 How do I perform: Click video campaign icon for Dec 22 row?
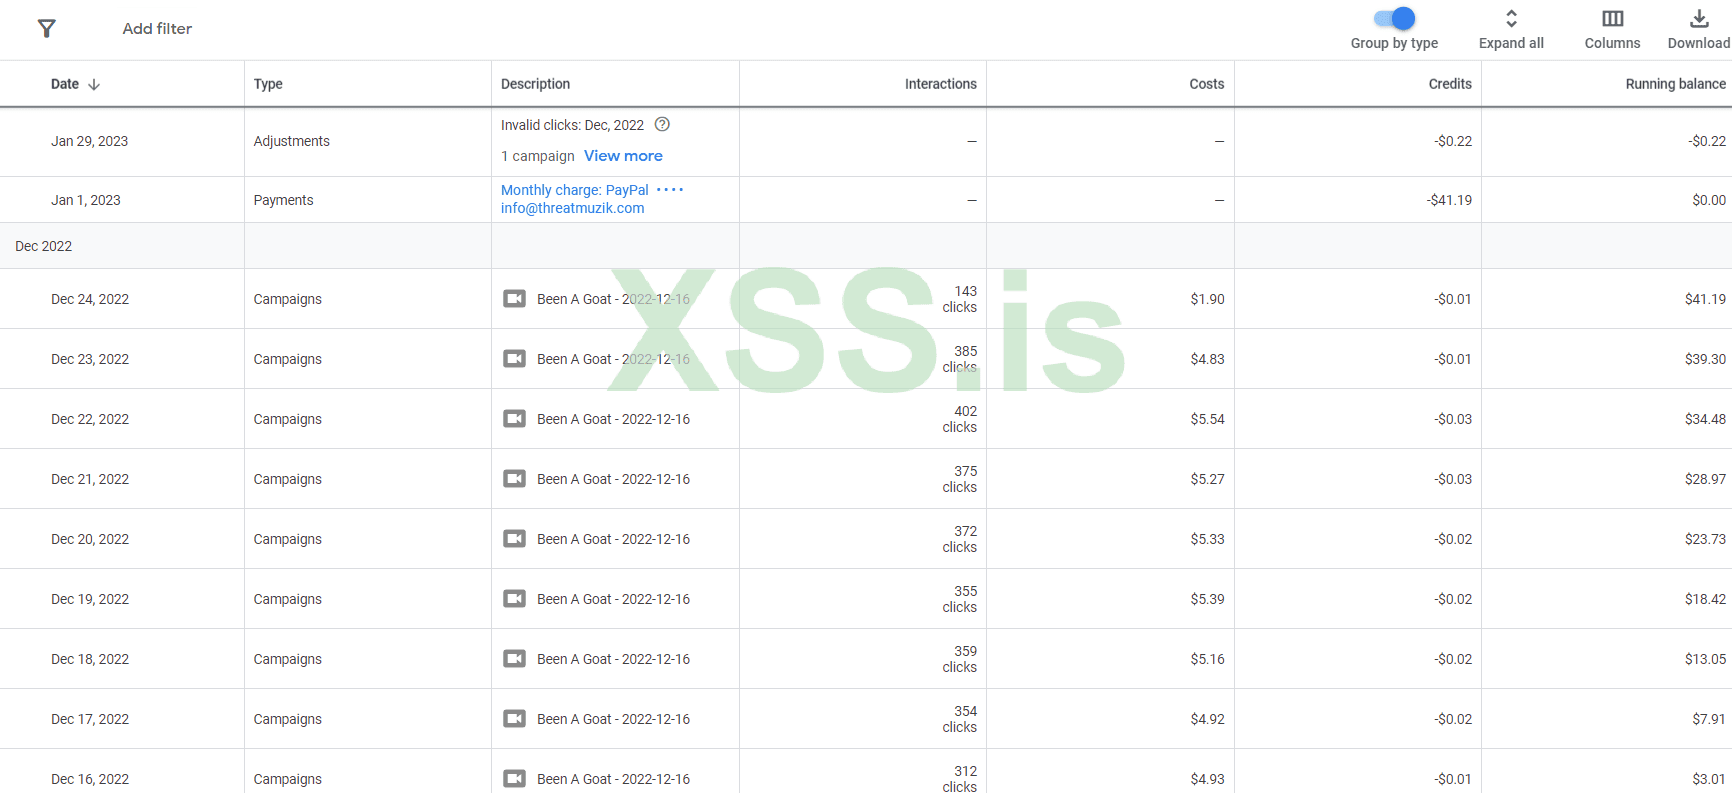(514, 419)
